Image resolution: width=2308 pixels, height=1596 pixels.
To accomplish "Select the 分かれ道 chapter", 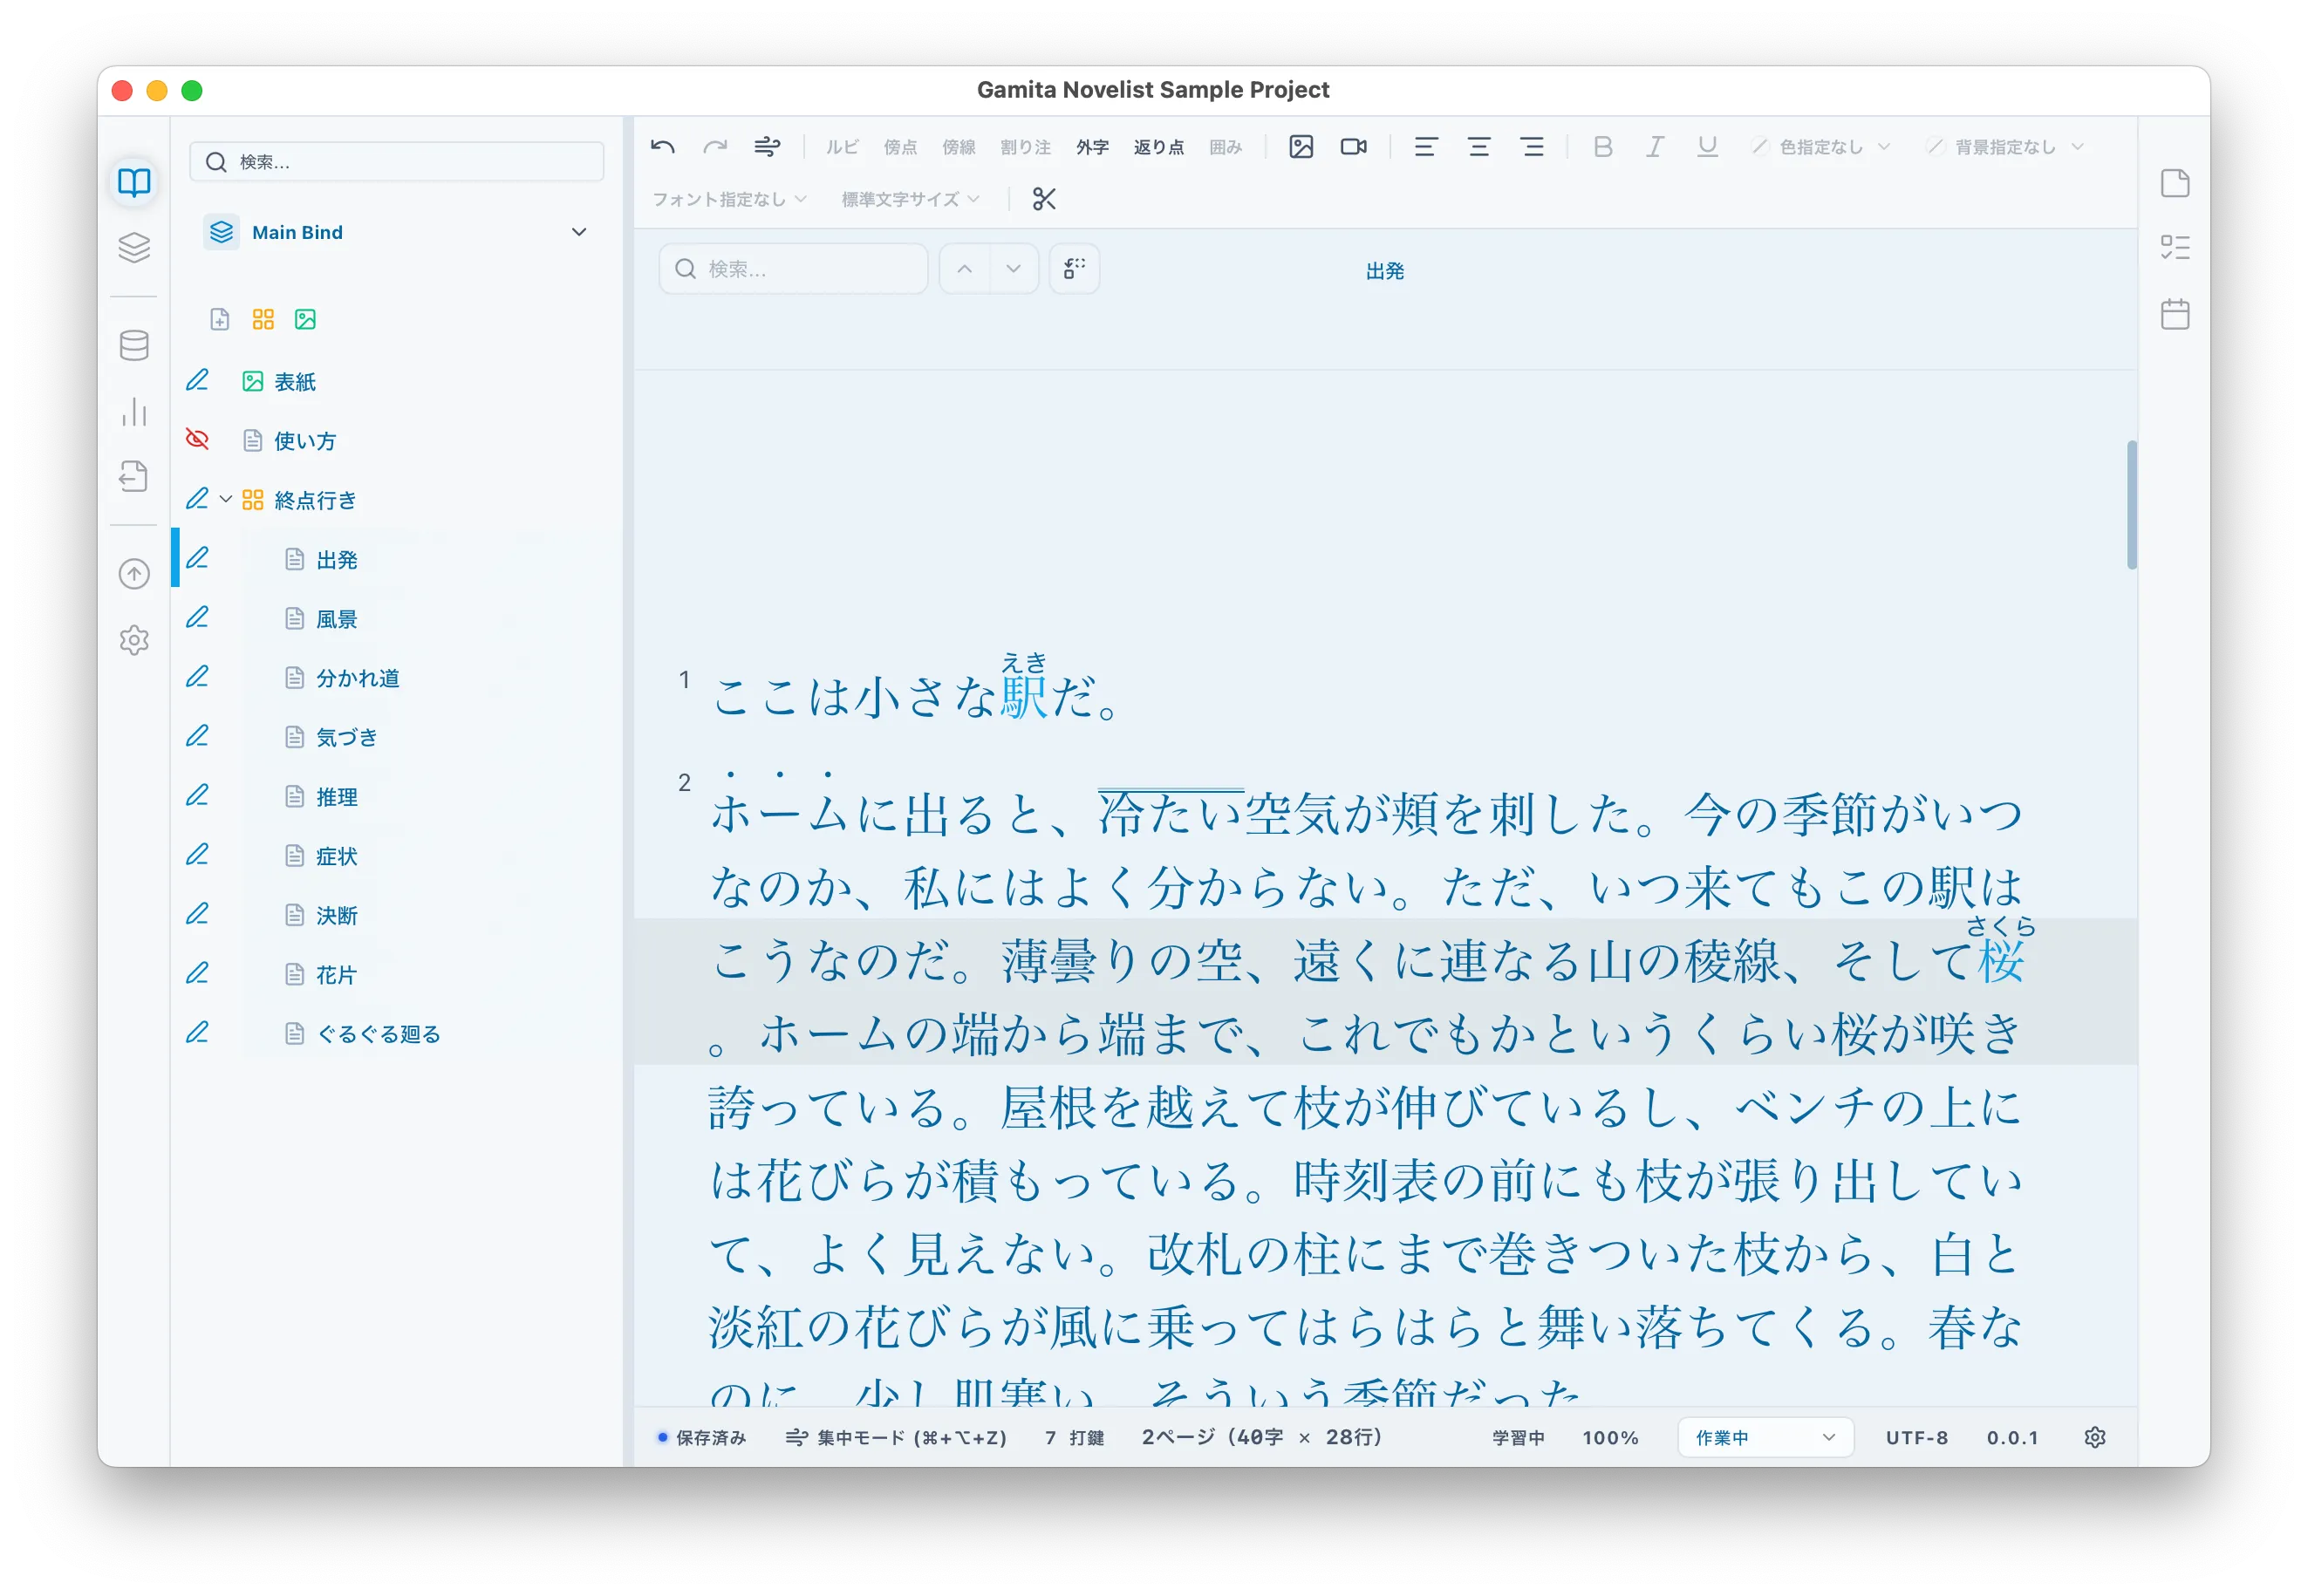I will click(357, 678).
